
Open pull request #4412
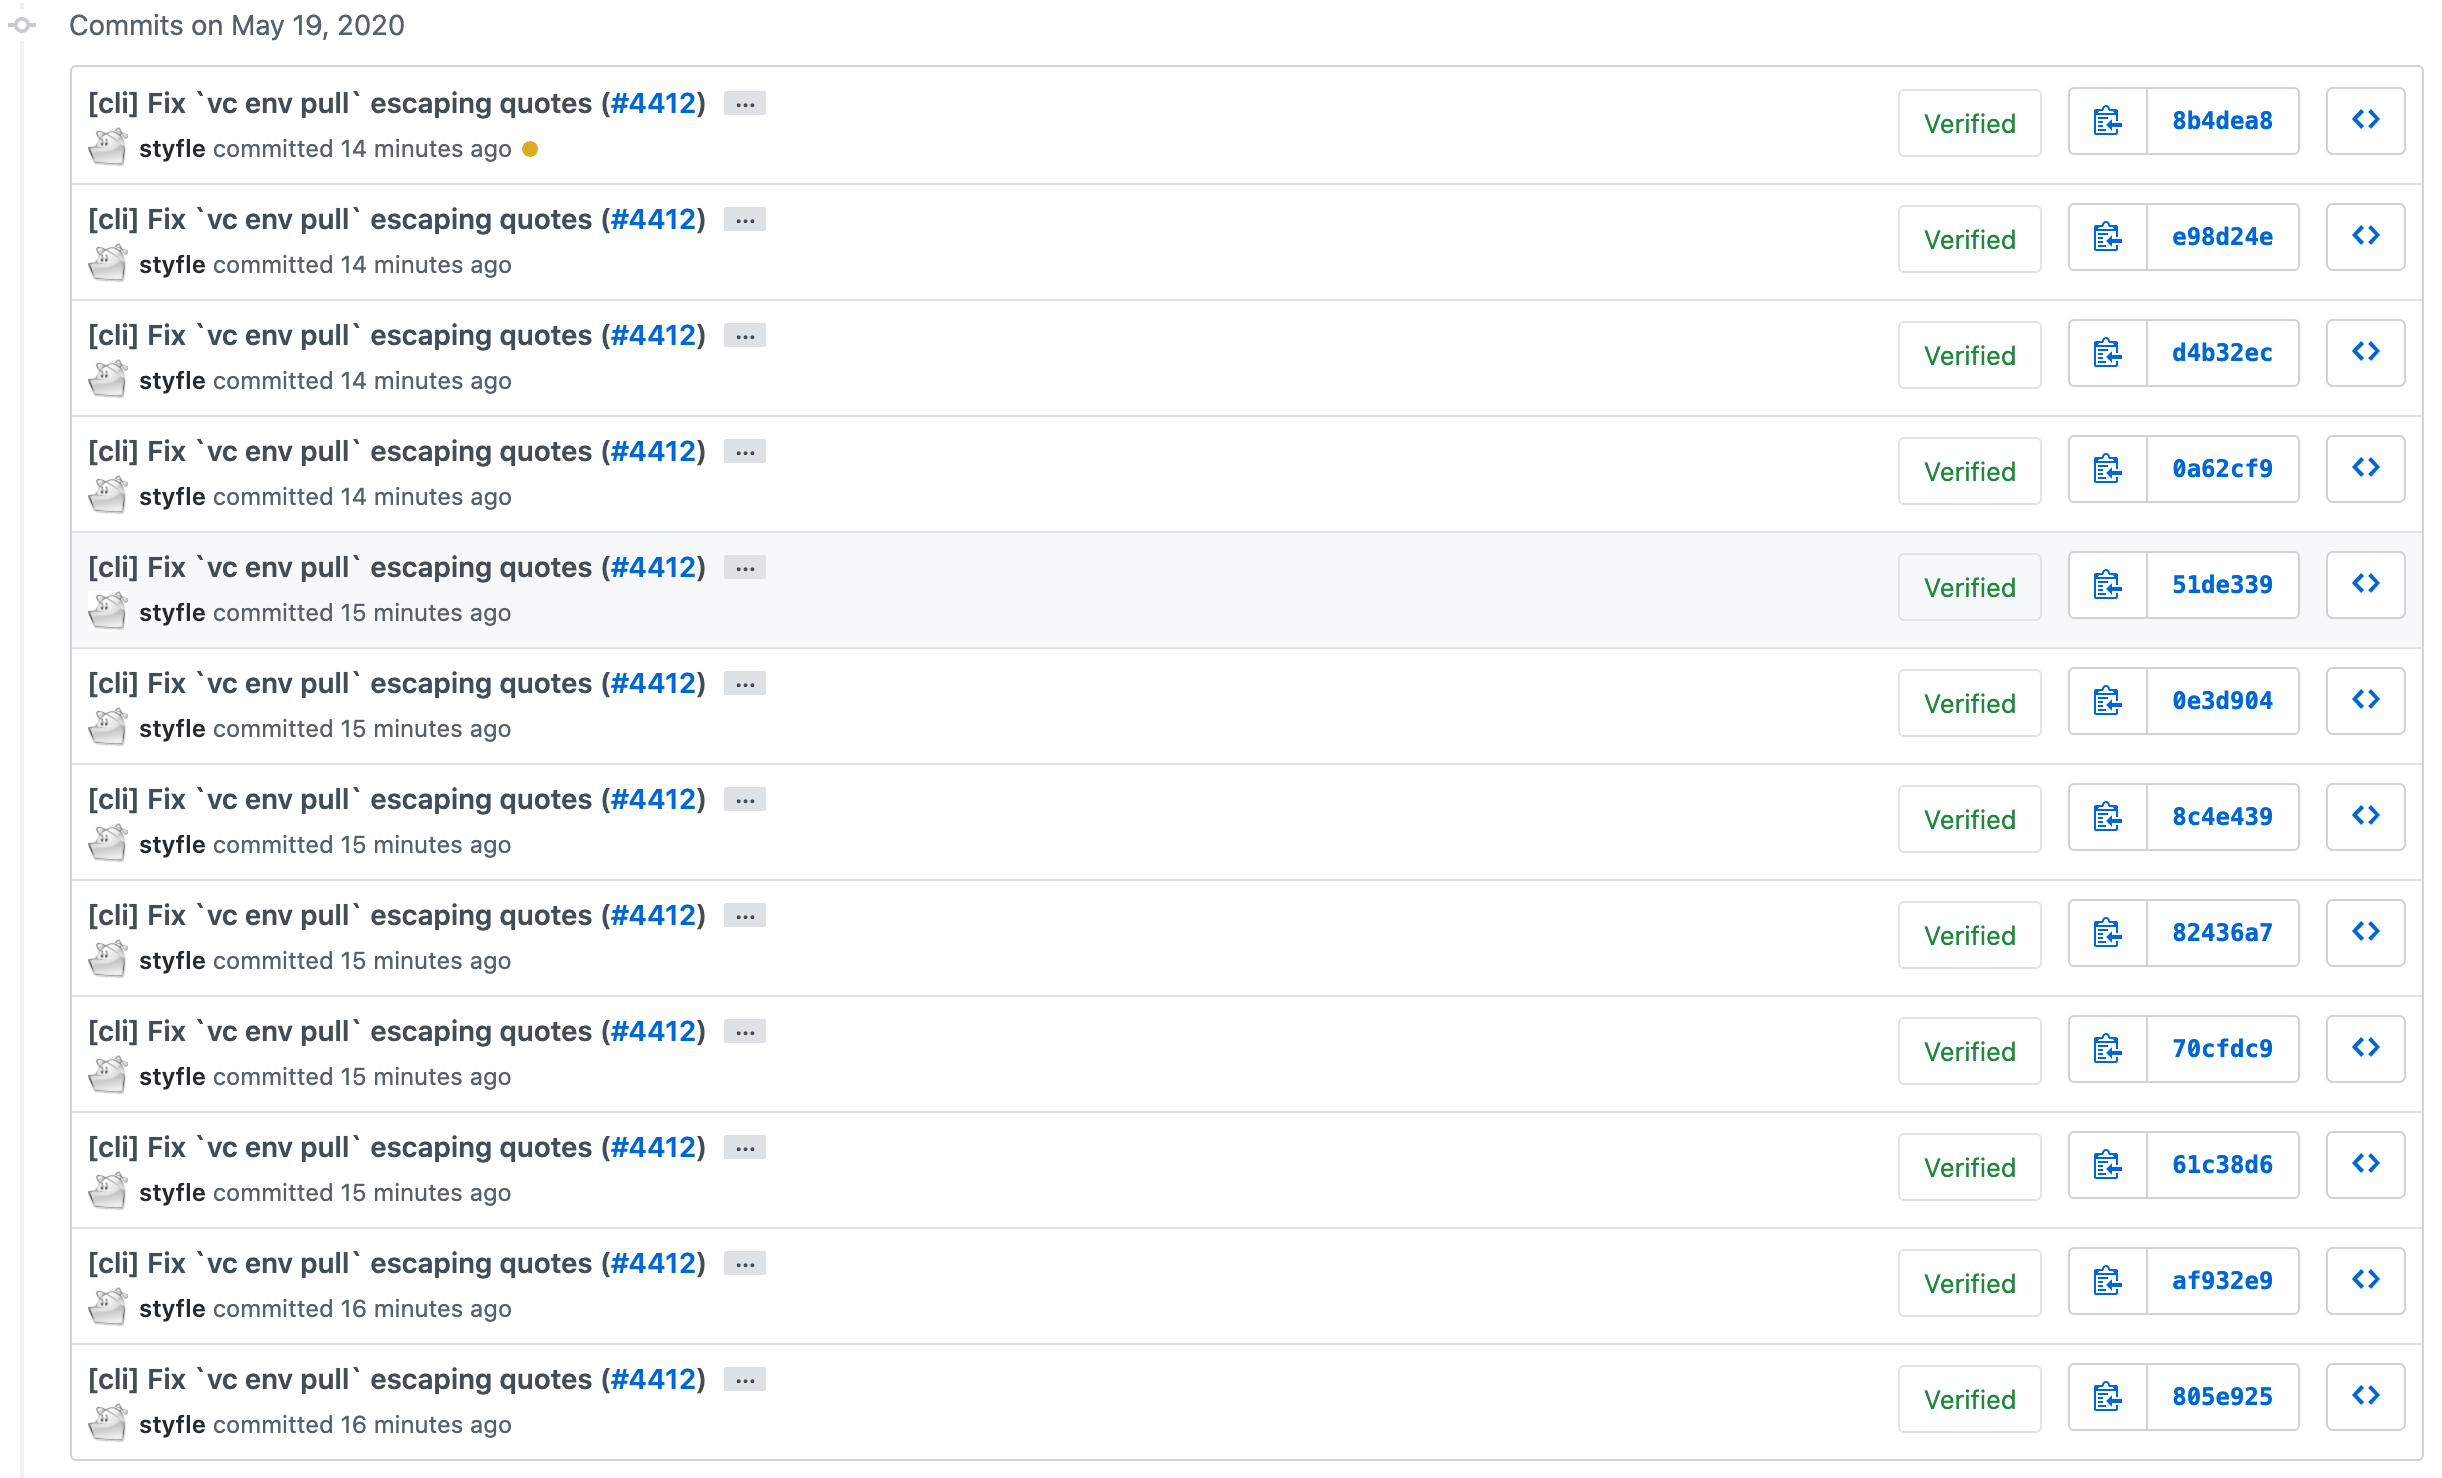pyautogui.click(x=655, y=103)
